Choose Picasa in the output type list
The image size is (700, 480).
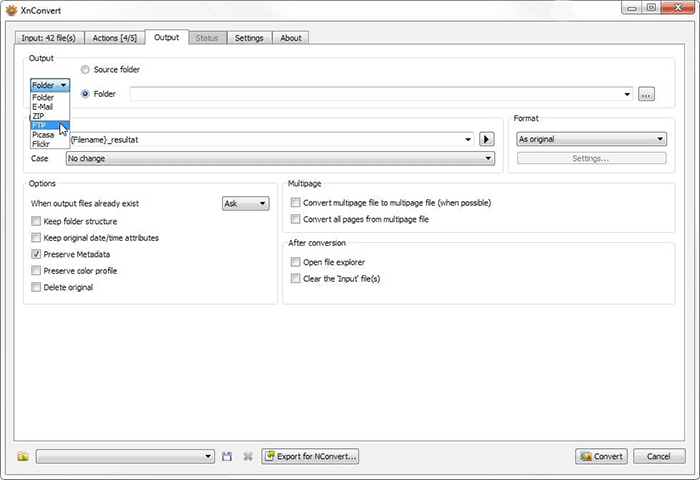[50, 135]
